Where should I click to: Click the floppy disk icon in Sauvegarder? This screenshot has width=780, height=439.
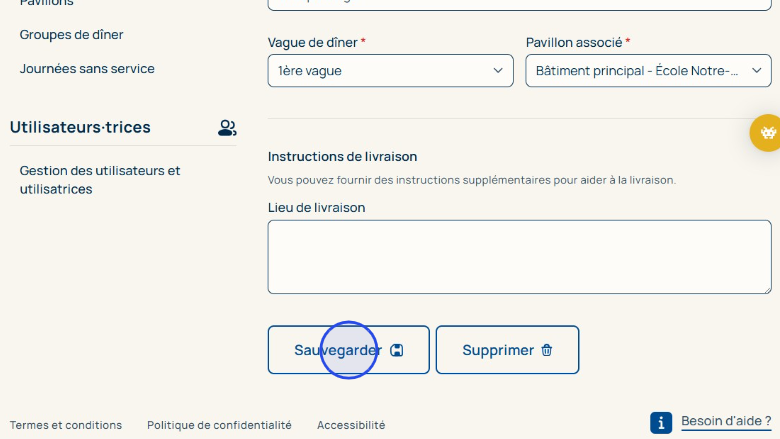pos(397,350)
